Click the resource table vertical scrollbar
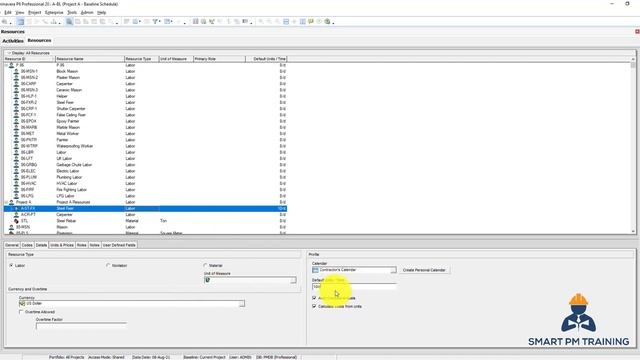Image resolution: width=640 pixels, height=360 pixels. [x=633, y=147]
